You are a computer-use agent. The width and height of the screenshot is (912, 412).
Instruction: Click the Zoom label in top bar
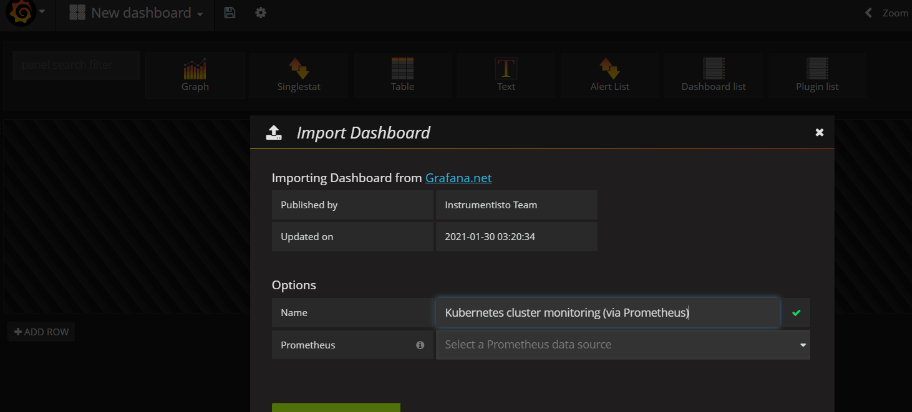[x=895, y=13]
